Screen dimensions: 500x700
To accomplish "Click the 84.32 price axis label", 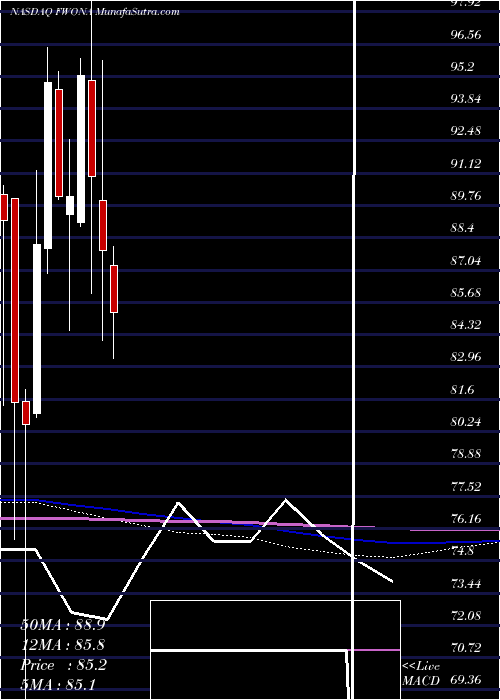I will (x=466, y=325).
